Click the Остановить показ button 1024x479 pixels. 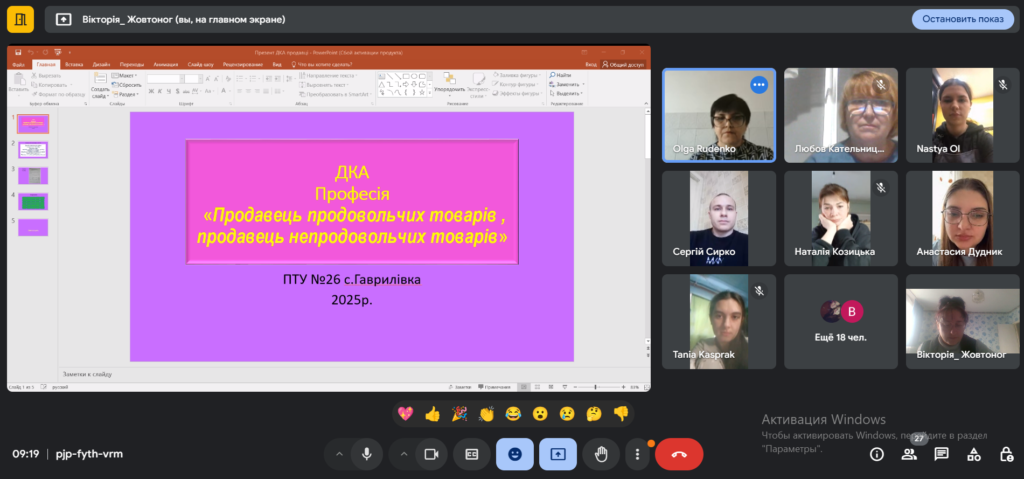click(x=962, y=19)
